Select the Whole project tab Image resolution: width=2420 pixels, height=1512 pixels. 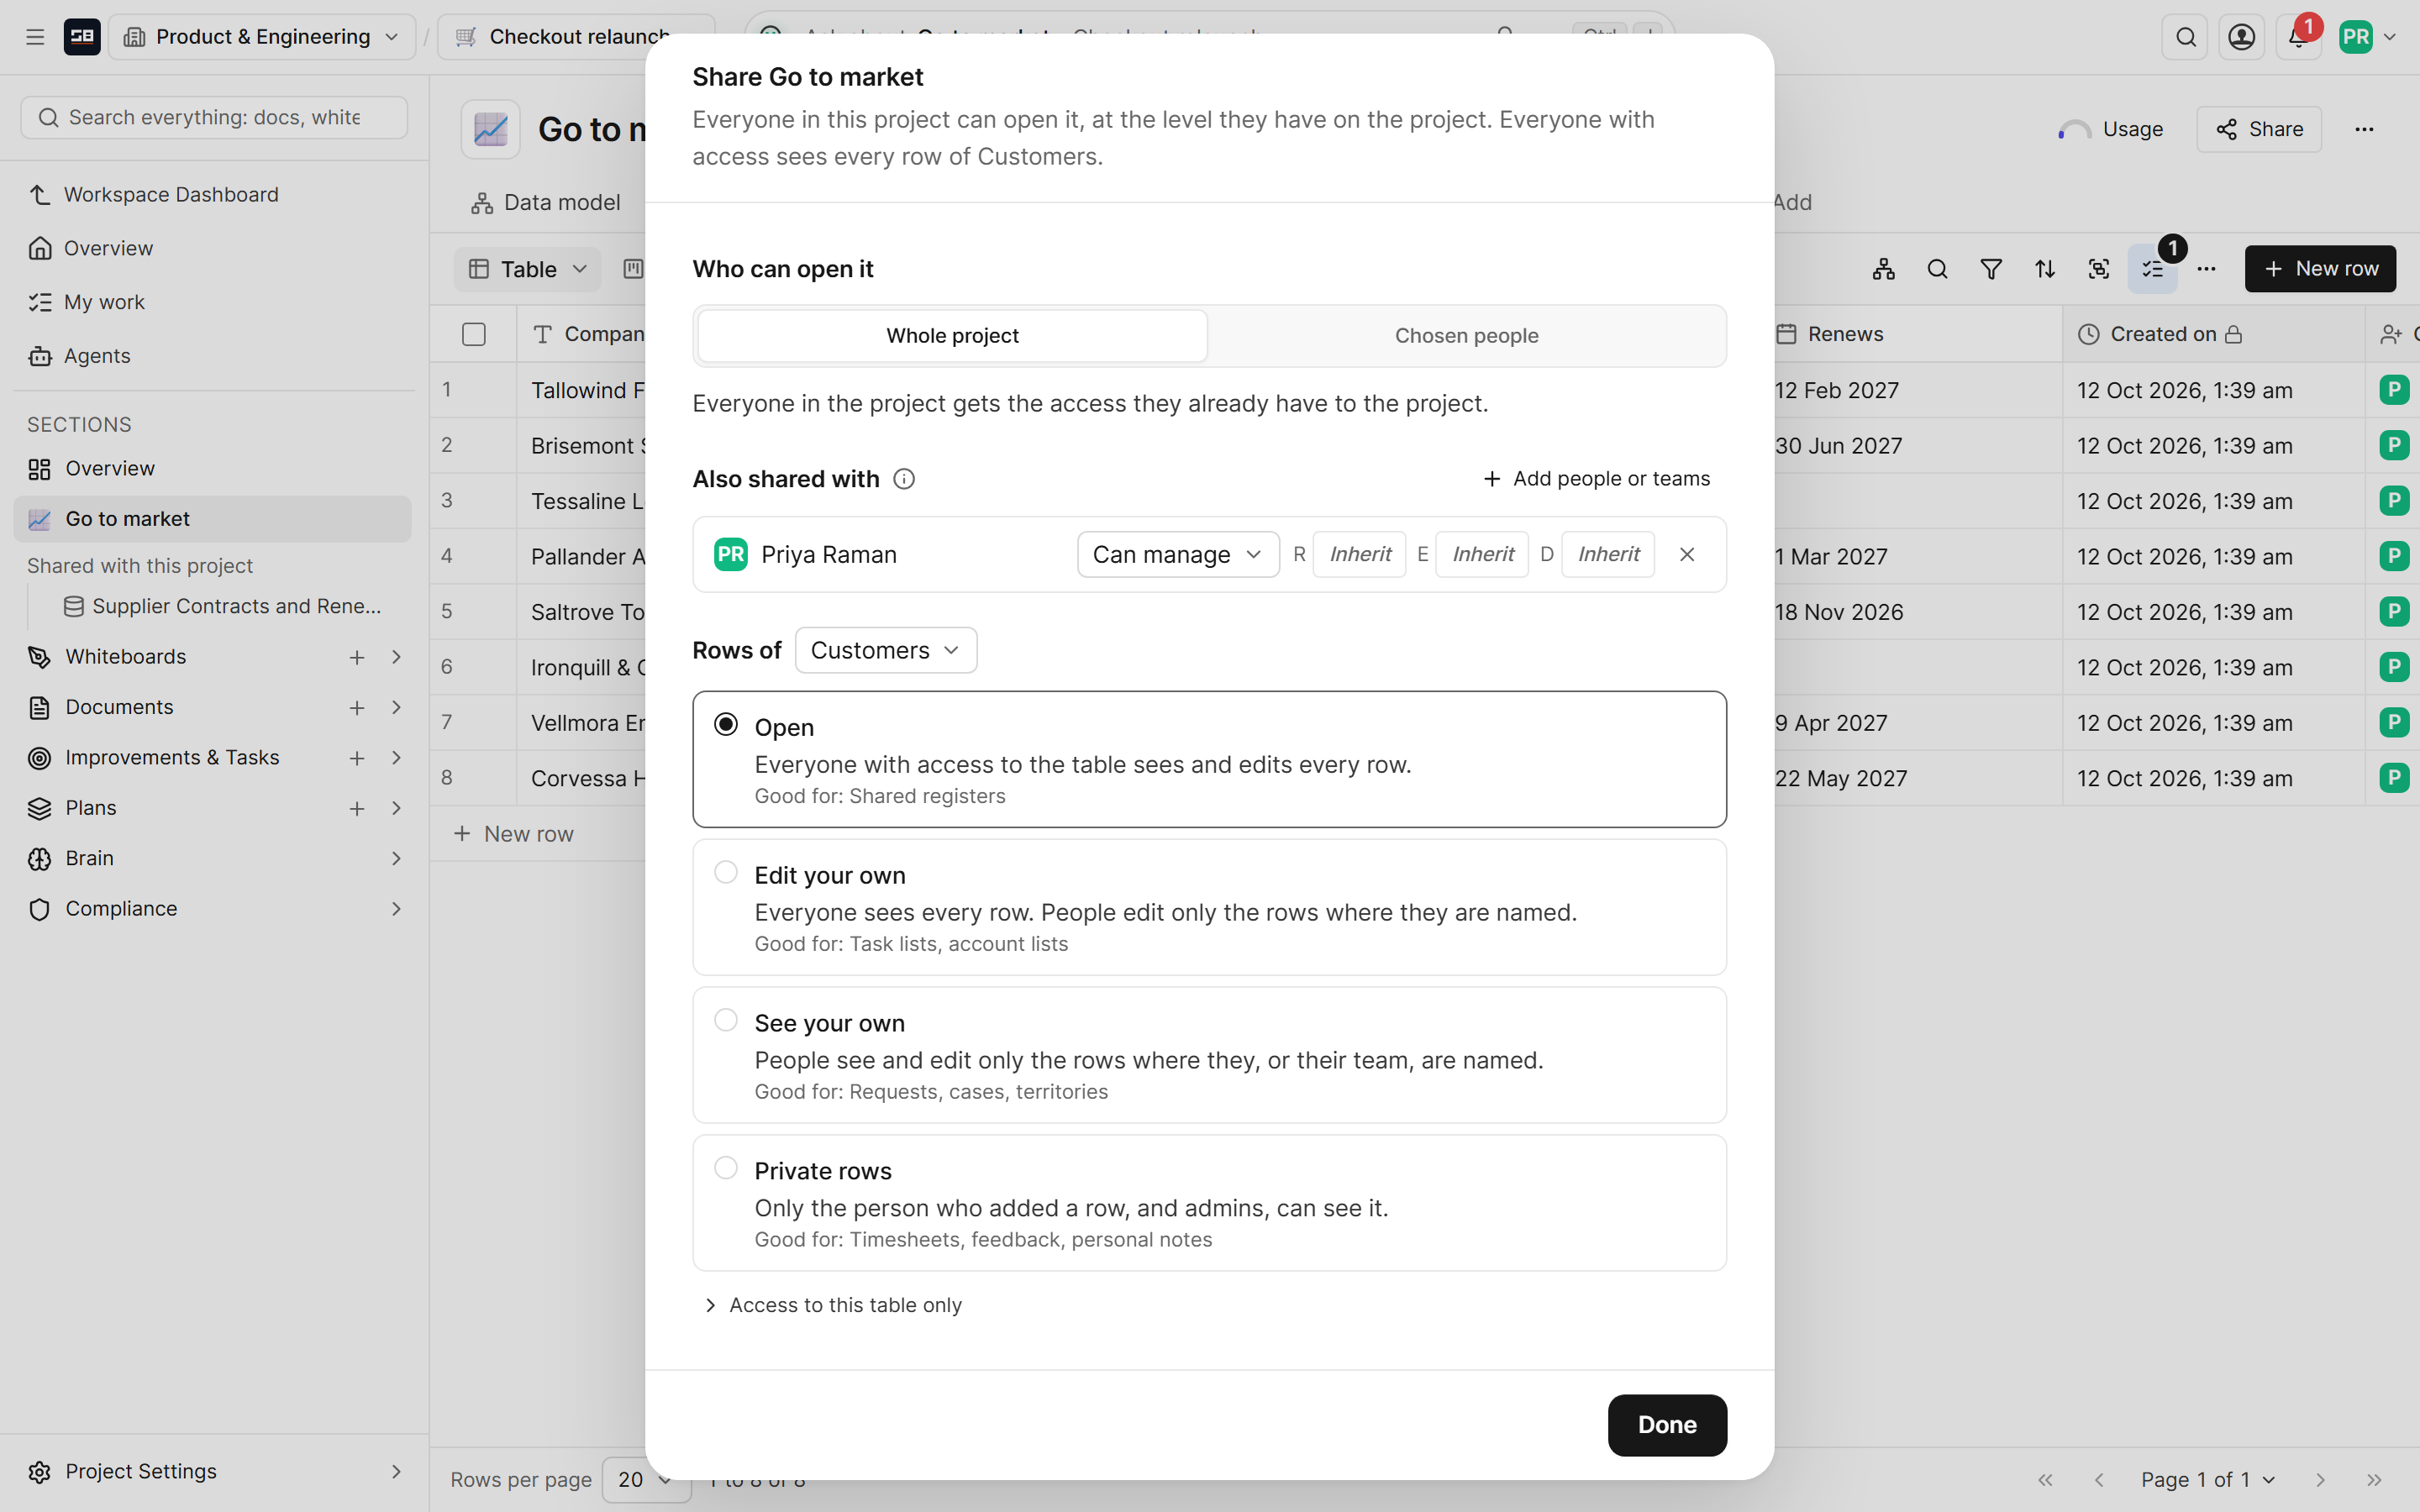click(952, 336)
